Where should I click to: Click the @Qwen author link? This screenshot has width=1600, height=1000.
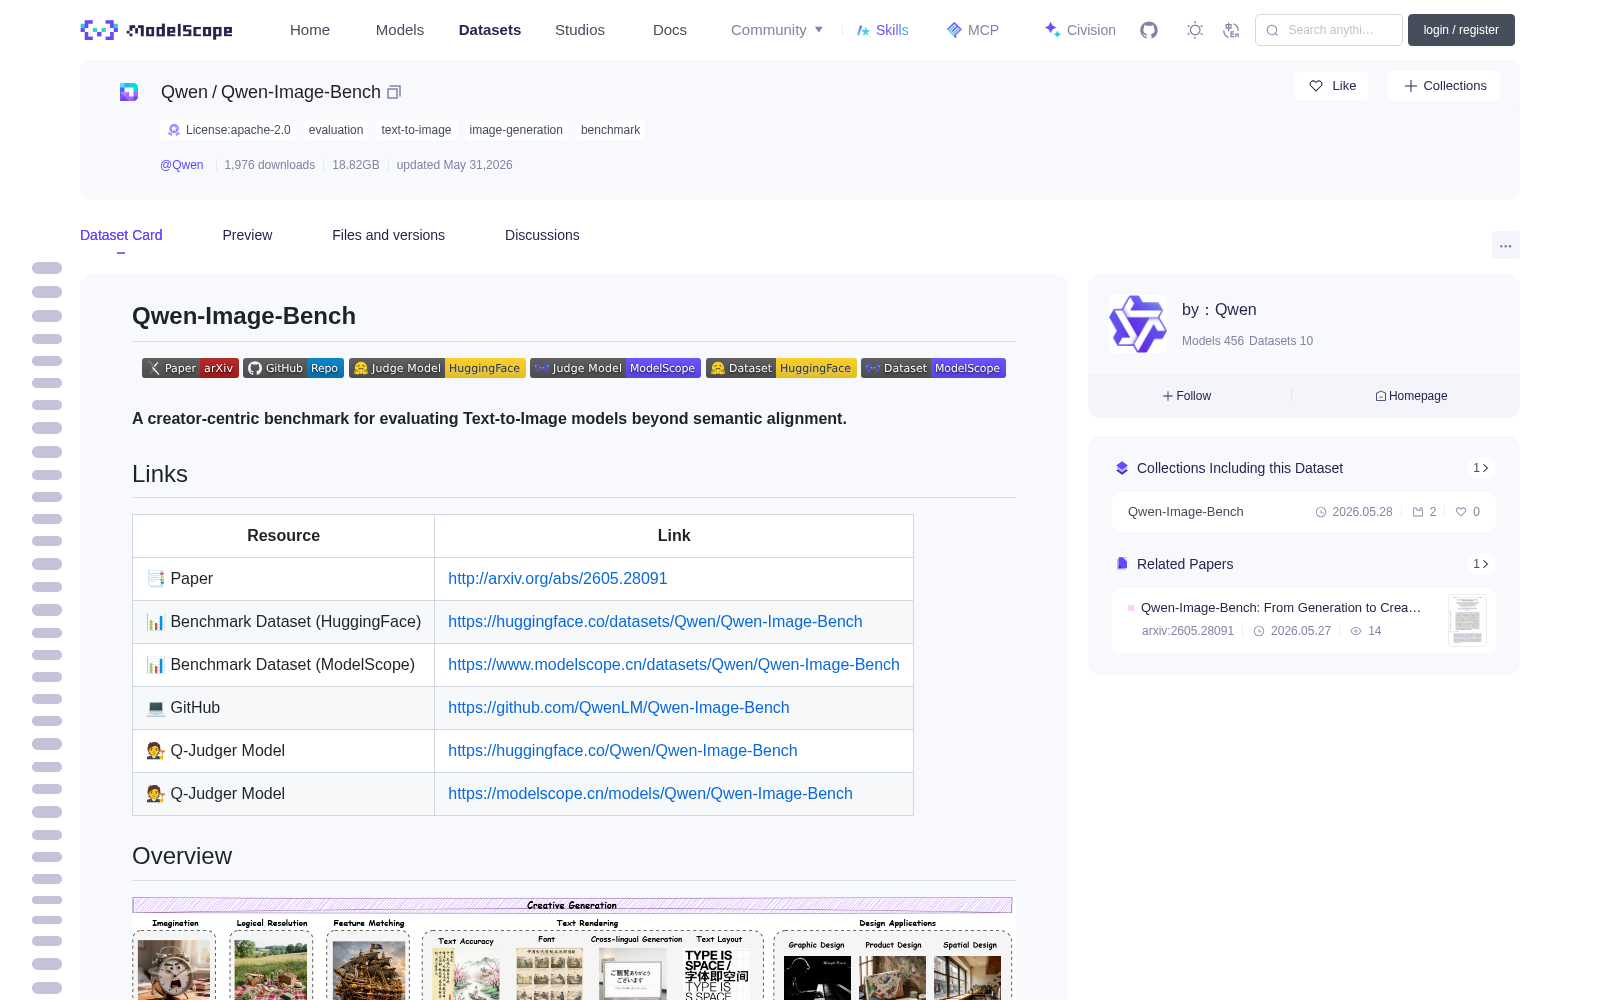(182, 165)
